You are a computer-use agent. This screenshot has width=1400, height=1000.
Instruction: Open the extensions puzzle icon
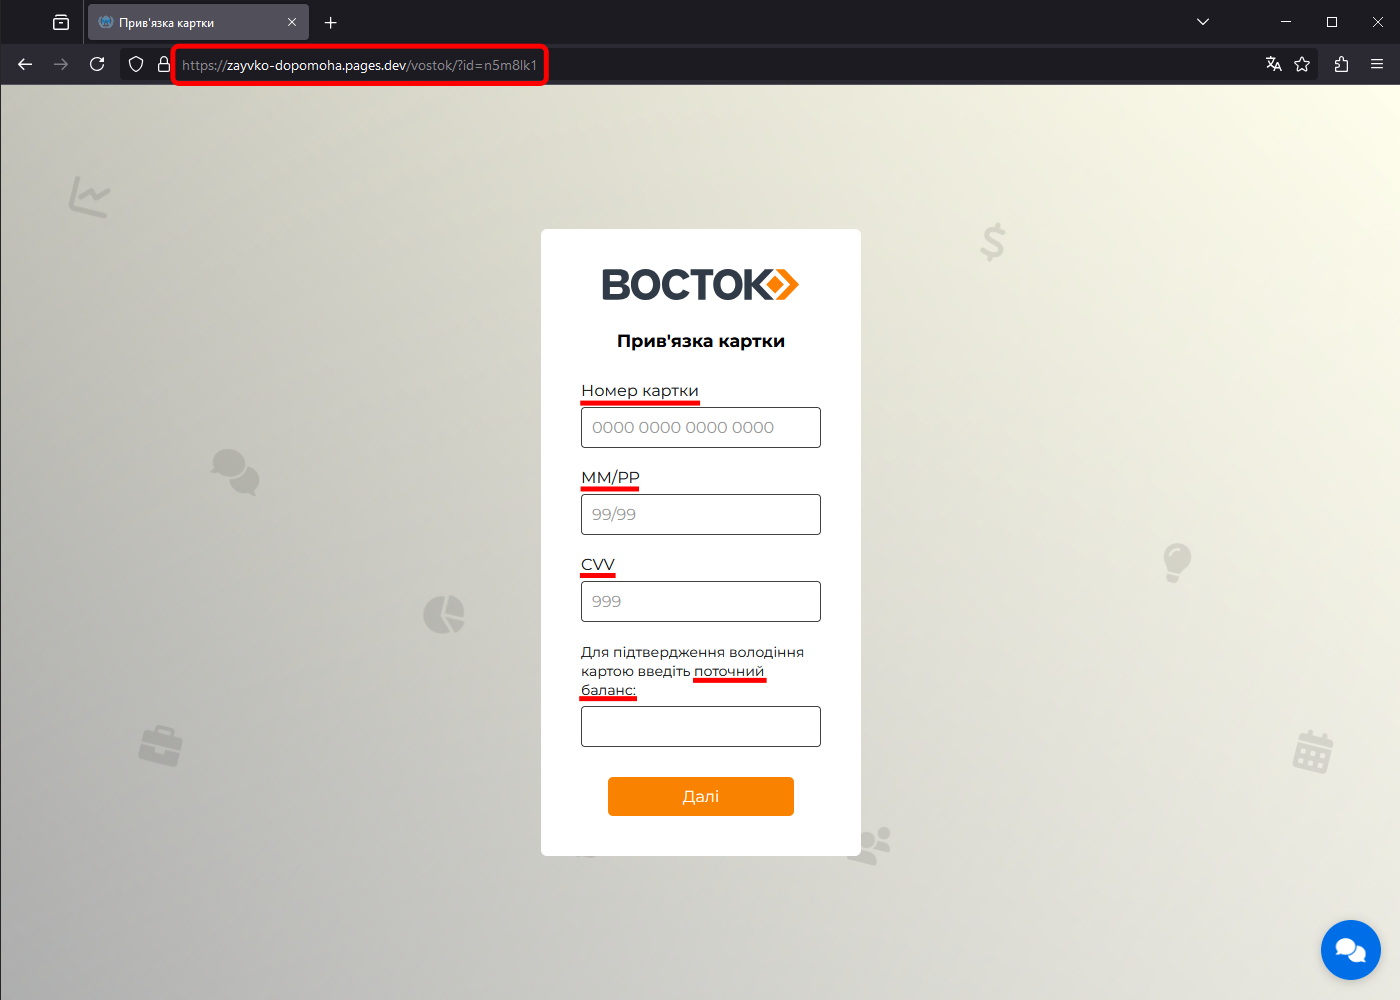coord(1341,64)
